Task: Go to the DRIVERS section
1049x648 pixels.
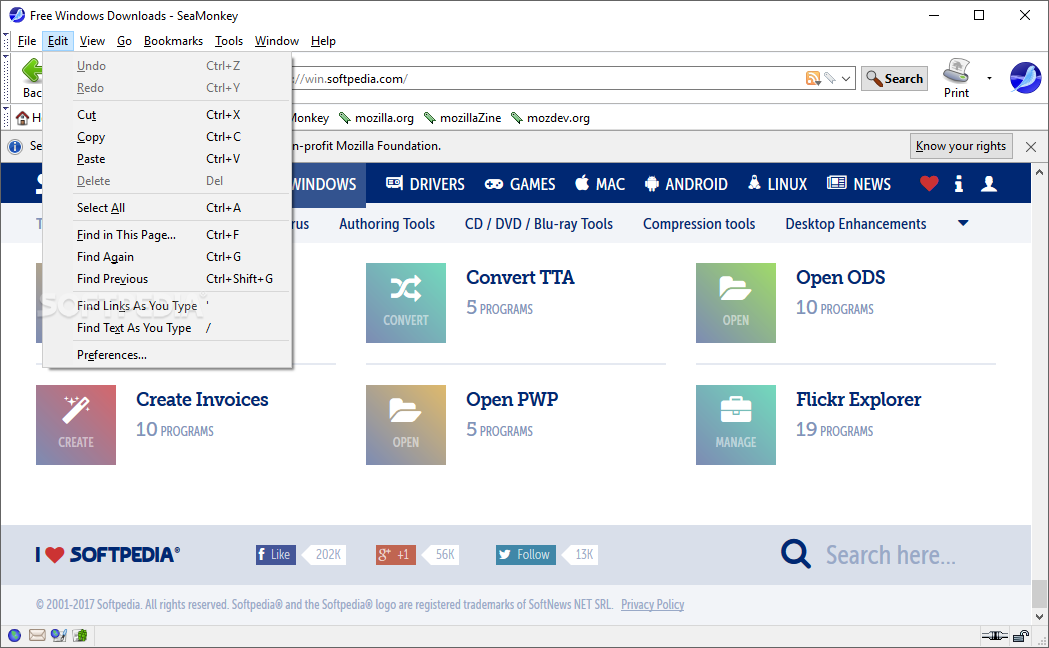Action: (x=425, y=184)
